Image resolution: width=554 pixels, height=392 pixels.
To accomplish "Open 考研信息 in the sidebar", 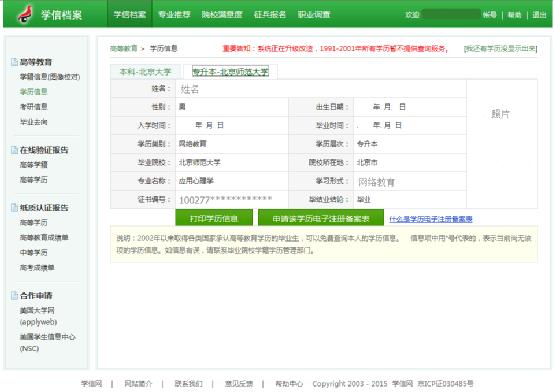I will coord(34,107).
